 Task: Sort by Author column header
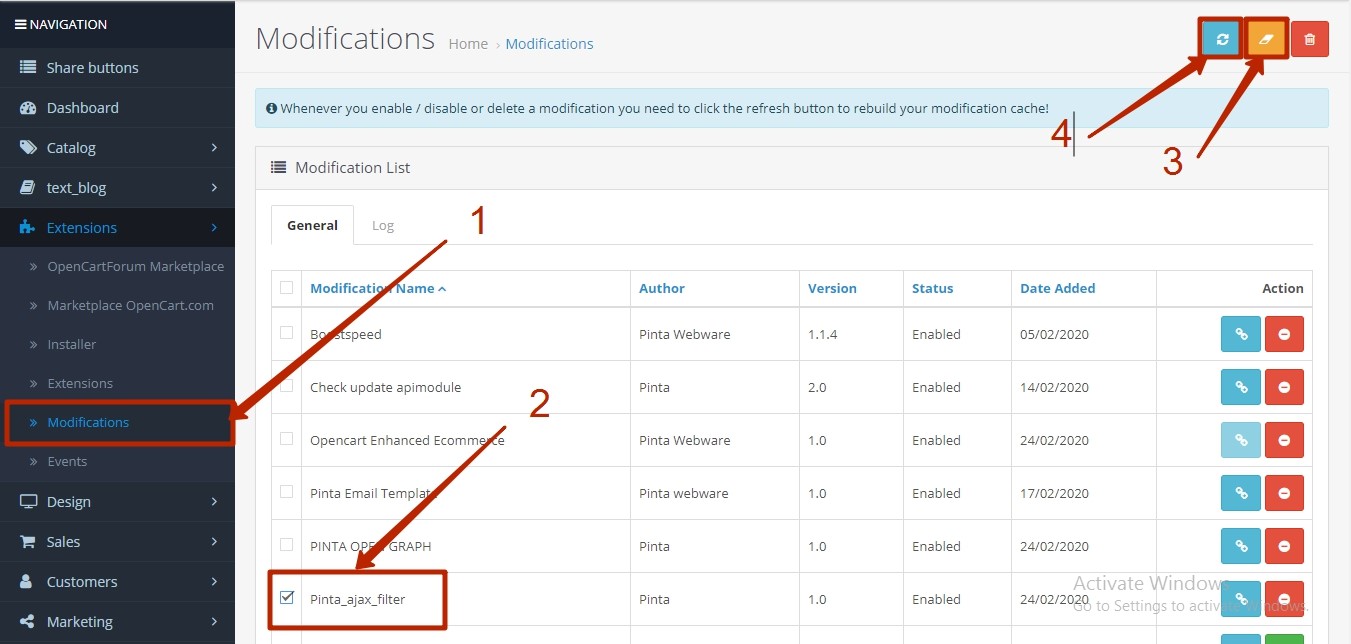662,288
